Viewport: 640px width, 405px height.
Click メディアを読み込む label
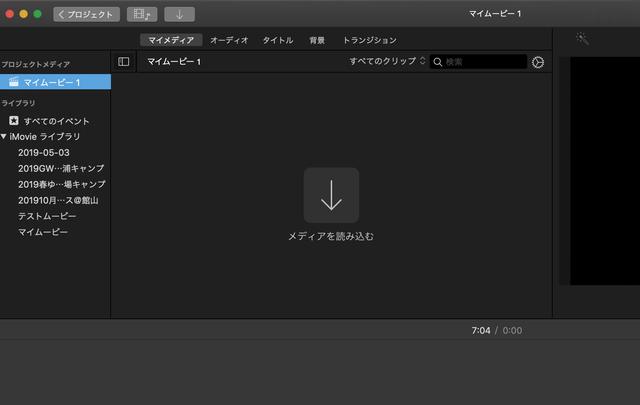tap(331, 236)
